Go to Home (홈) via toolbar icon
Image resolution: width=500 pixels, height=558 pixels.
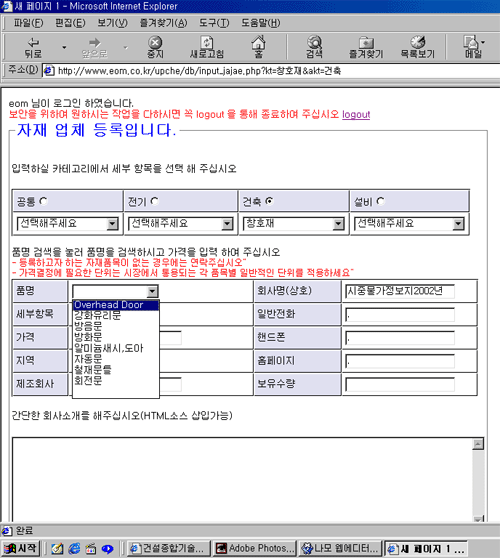click(x=258, y=48)
